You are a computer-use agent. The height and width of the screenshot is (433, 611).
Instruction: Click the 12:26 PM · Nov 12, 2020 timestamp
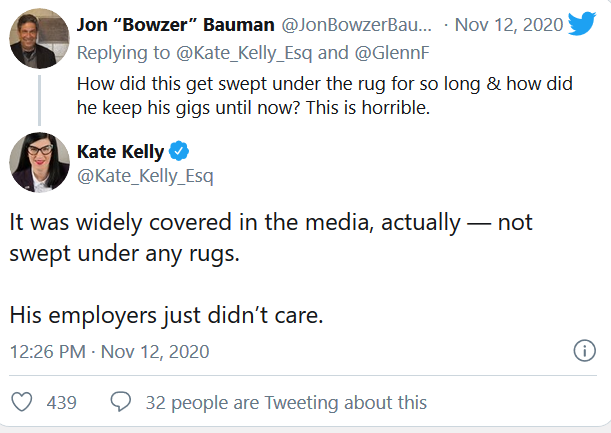point(109,352)
